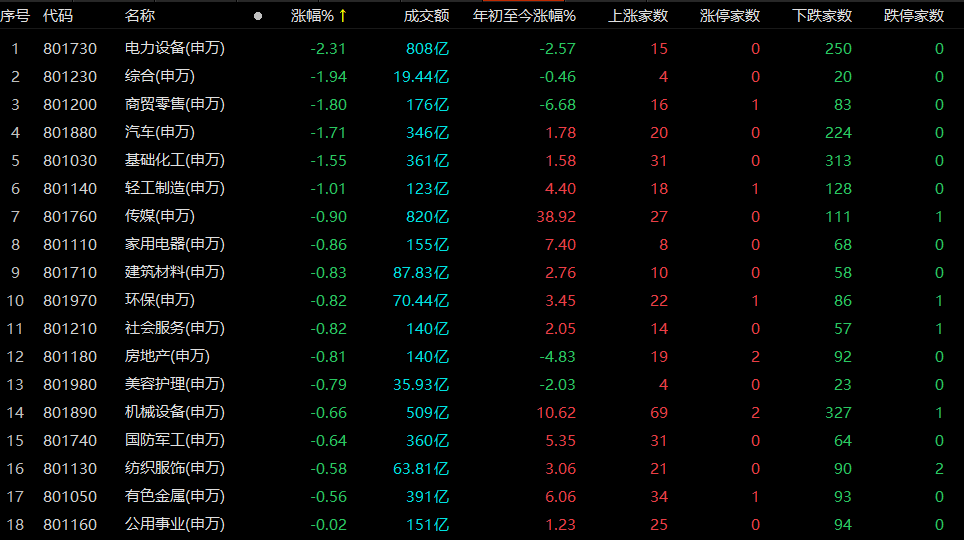Select 房地产(申万) sector name
This screenshot has width=964, height=540.
[167, 356]
